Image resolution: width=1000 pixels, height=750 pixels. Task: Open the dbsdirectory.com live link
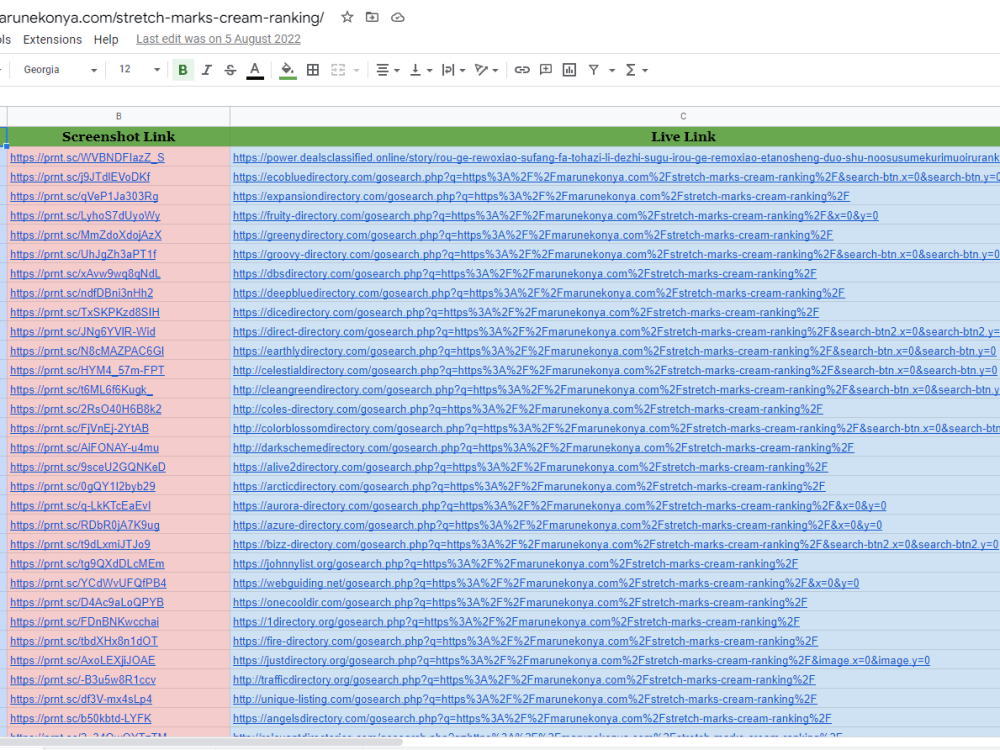525,274
